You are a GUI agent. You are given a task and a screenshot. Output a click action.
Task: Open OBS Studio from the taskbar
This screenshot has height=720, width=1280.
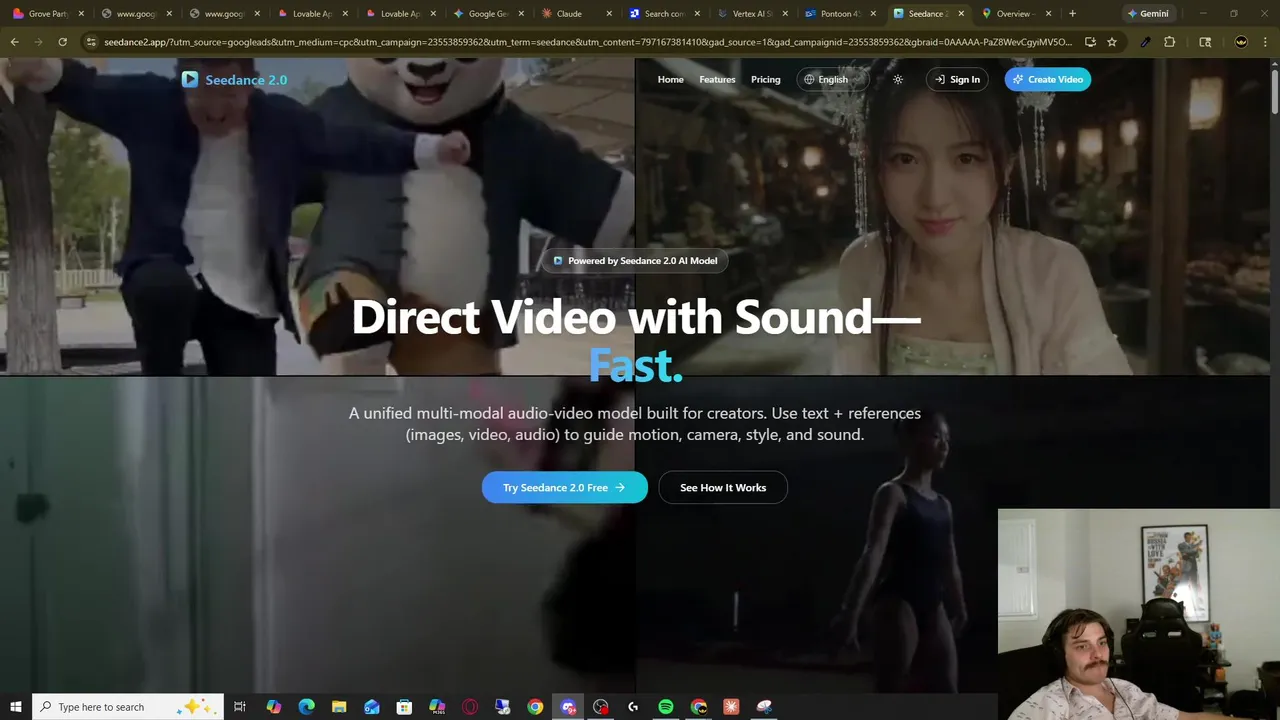pos(600,707)
